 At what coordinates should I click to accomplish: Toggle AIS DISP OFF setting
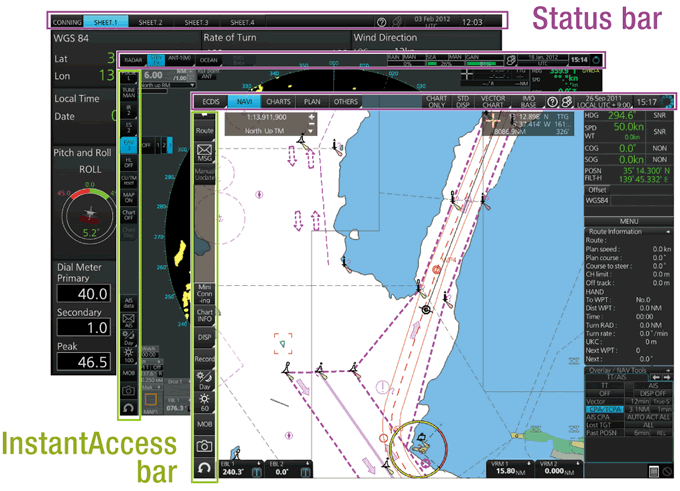pos(652,393)
